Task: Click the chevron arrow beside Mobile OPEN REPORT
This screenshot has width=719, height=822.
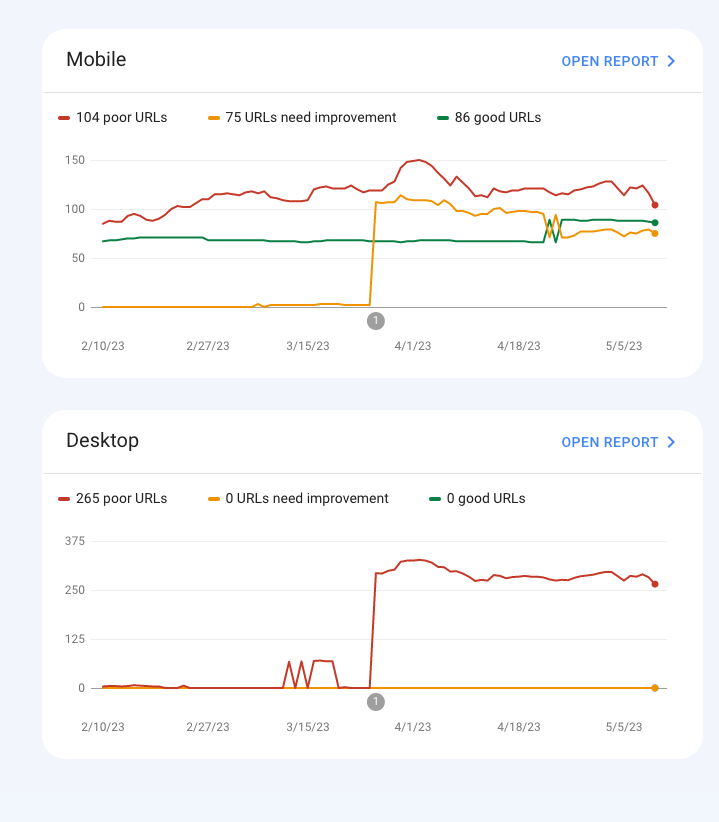Action: (672, 61)
